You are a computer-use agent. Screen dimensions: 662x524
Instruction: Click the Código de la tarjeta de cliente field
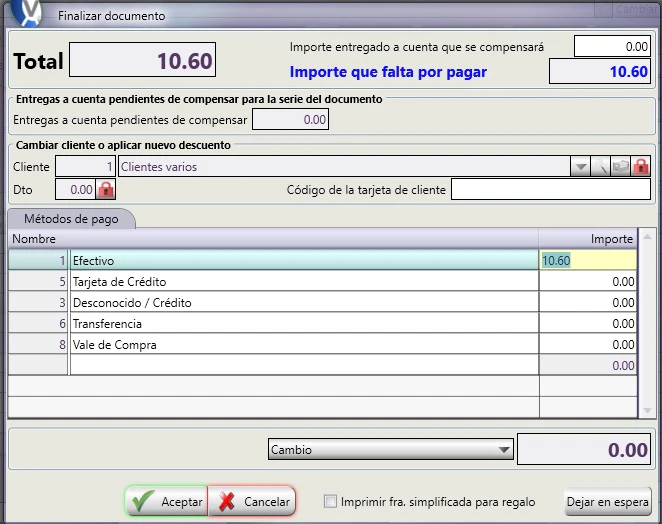click(x=551, y=190)
